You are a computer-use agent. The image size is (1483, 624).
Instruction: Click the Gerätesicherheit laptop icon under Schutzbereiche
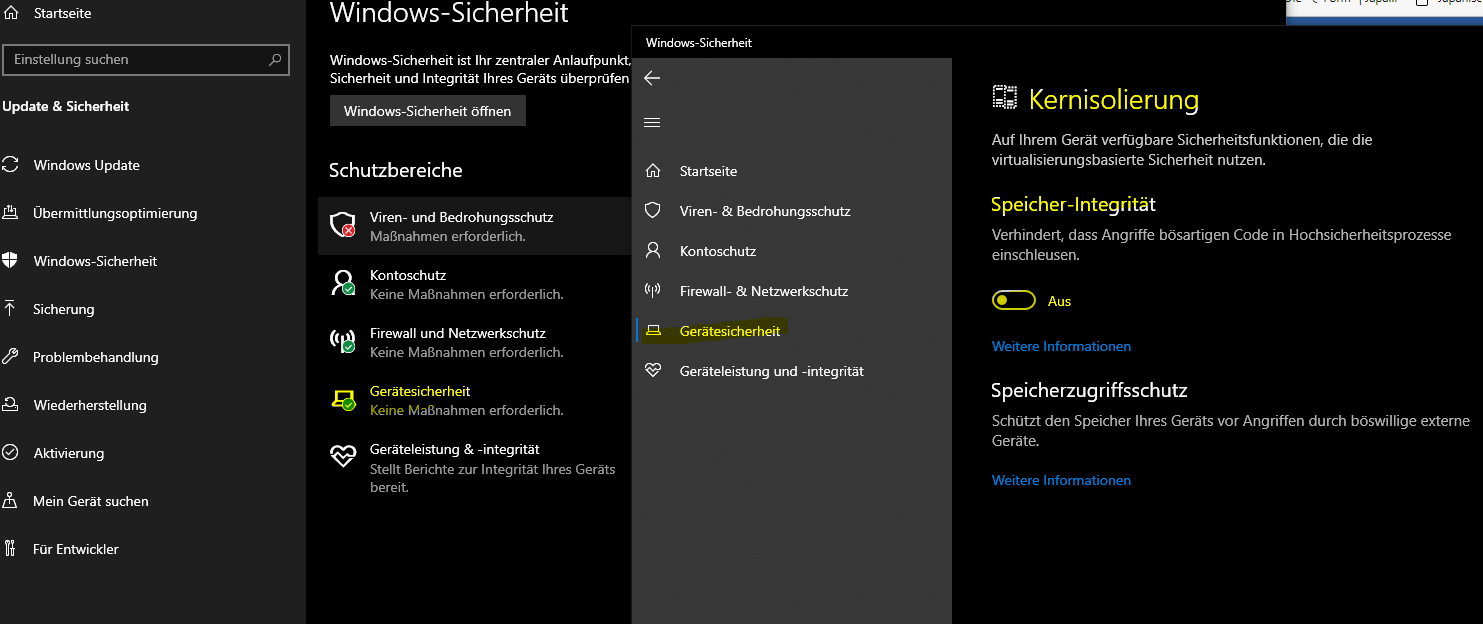[343, 400]
